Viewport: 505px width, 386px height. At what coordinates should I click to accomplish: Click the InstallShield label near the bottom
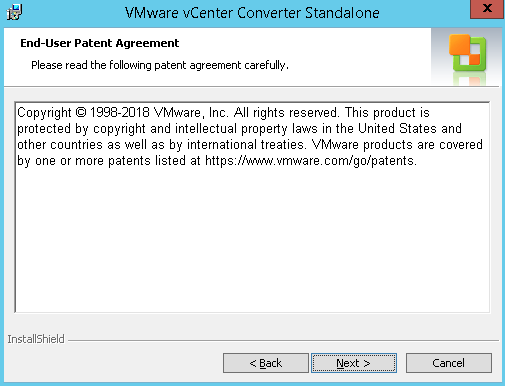coord(36,339)
